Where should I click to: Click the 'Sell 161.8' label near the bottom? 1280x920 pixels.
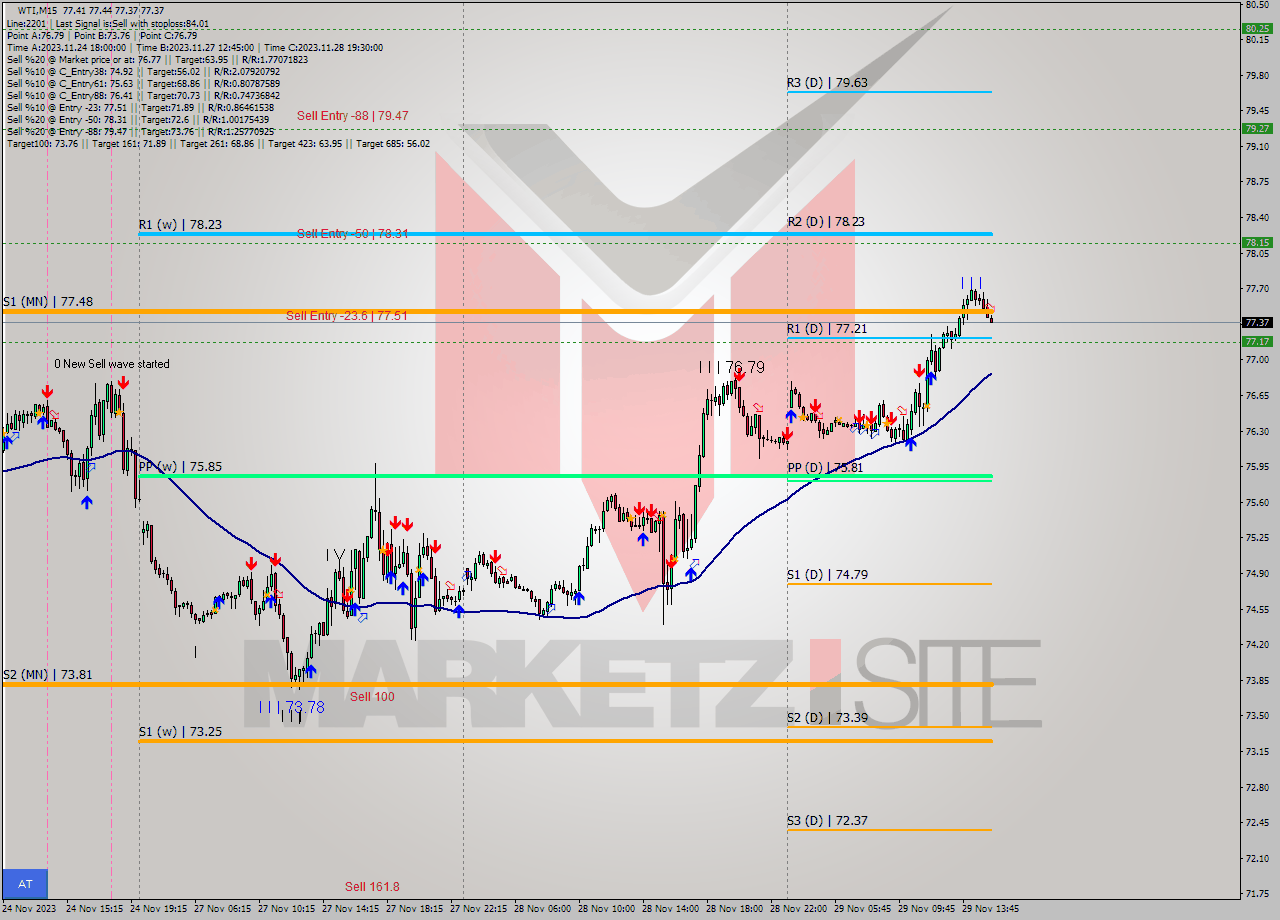pyautogui.click(x=371, y=886)
